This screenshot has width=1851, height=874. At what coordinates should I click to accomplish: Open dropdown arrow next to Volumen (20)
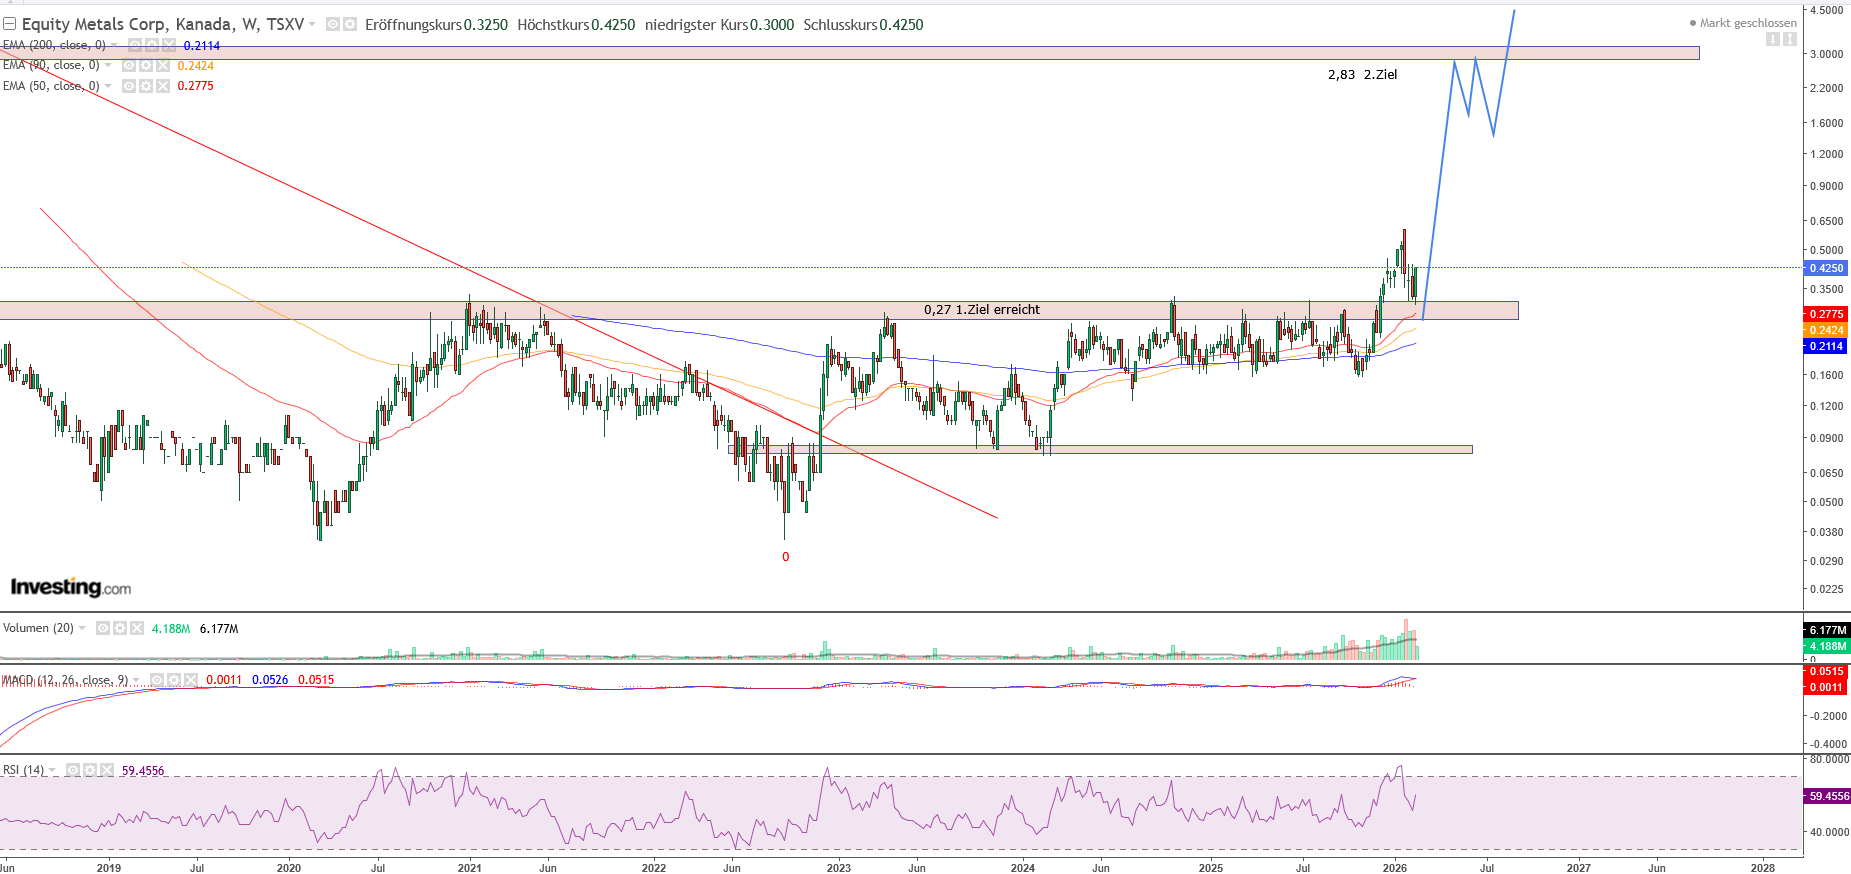click(x=82, y=628)
